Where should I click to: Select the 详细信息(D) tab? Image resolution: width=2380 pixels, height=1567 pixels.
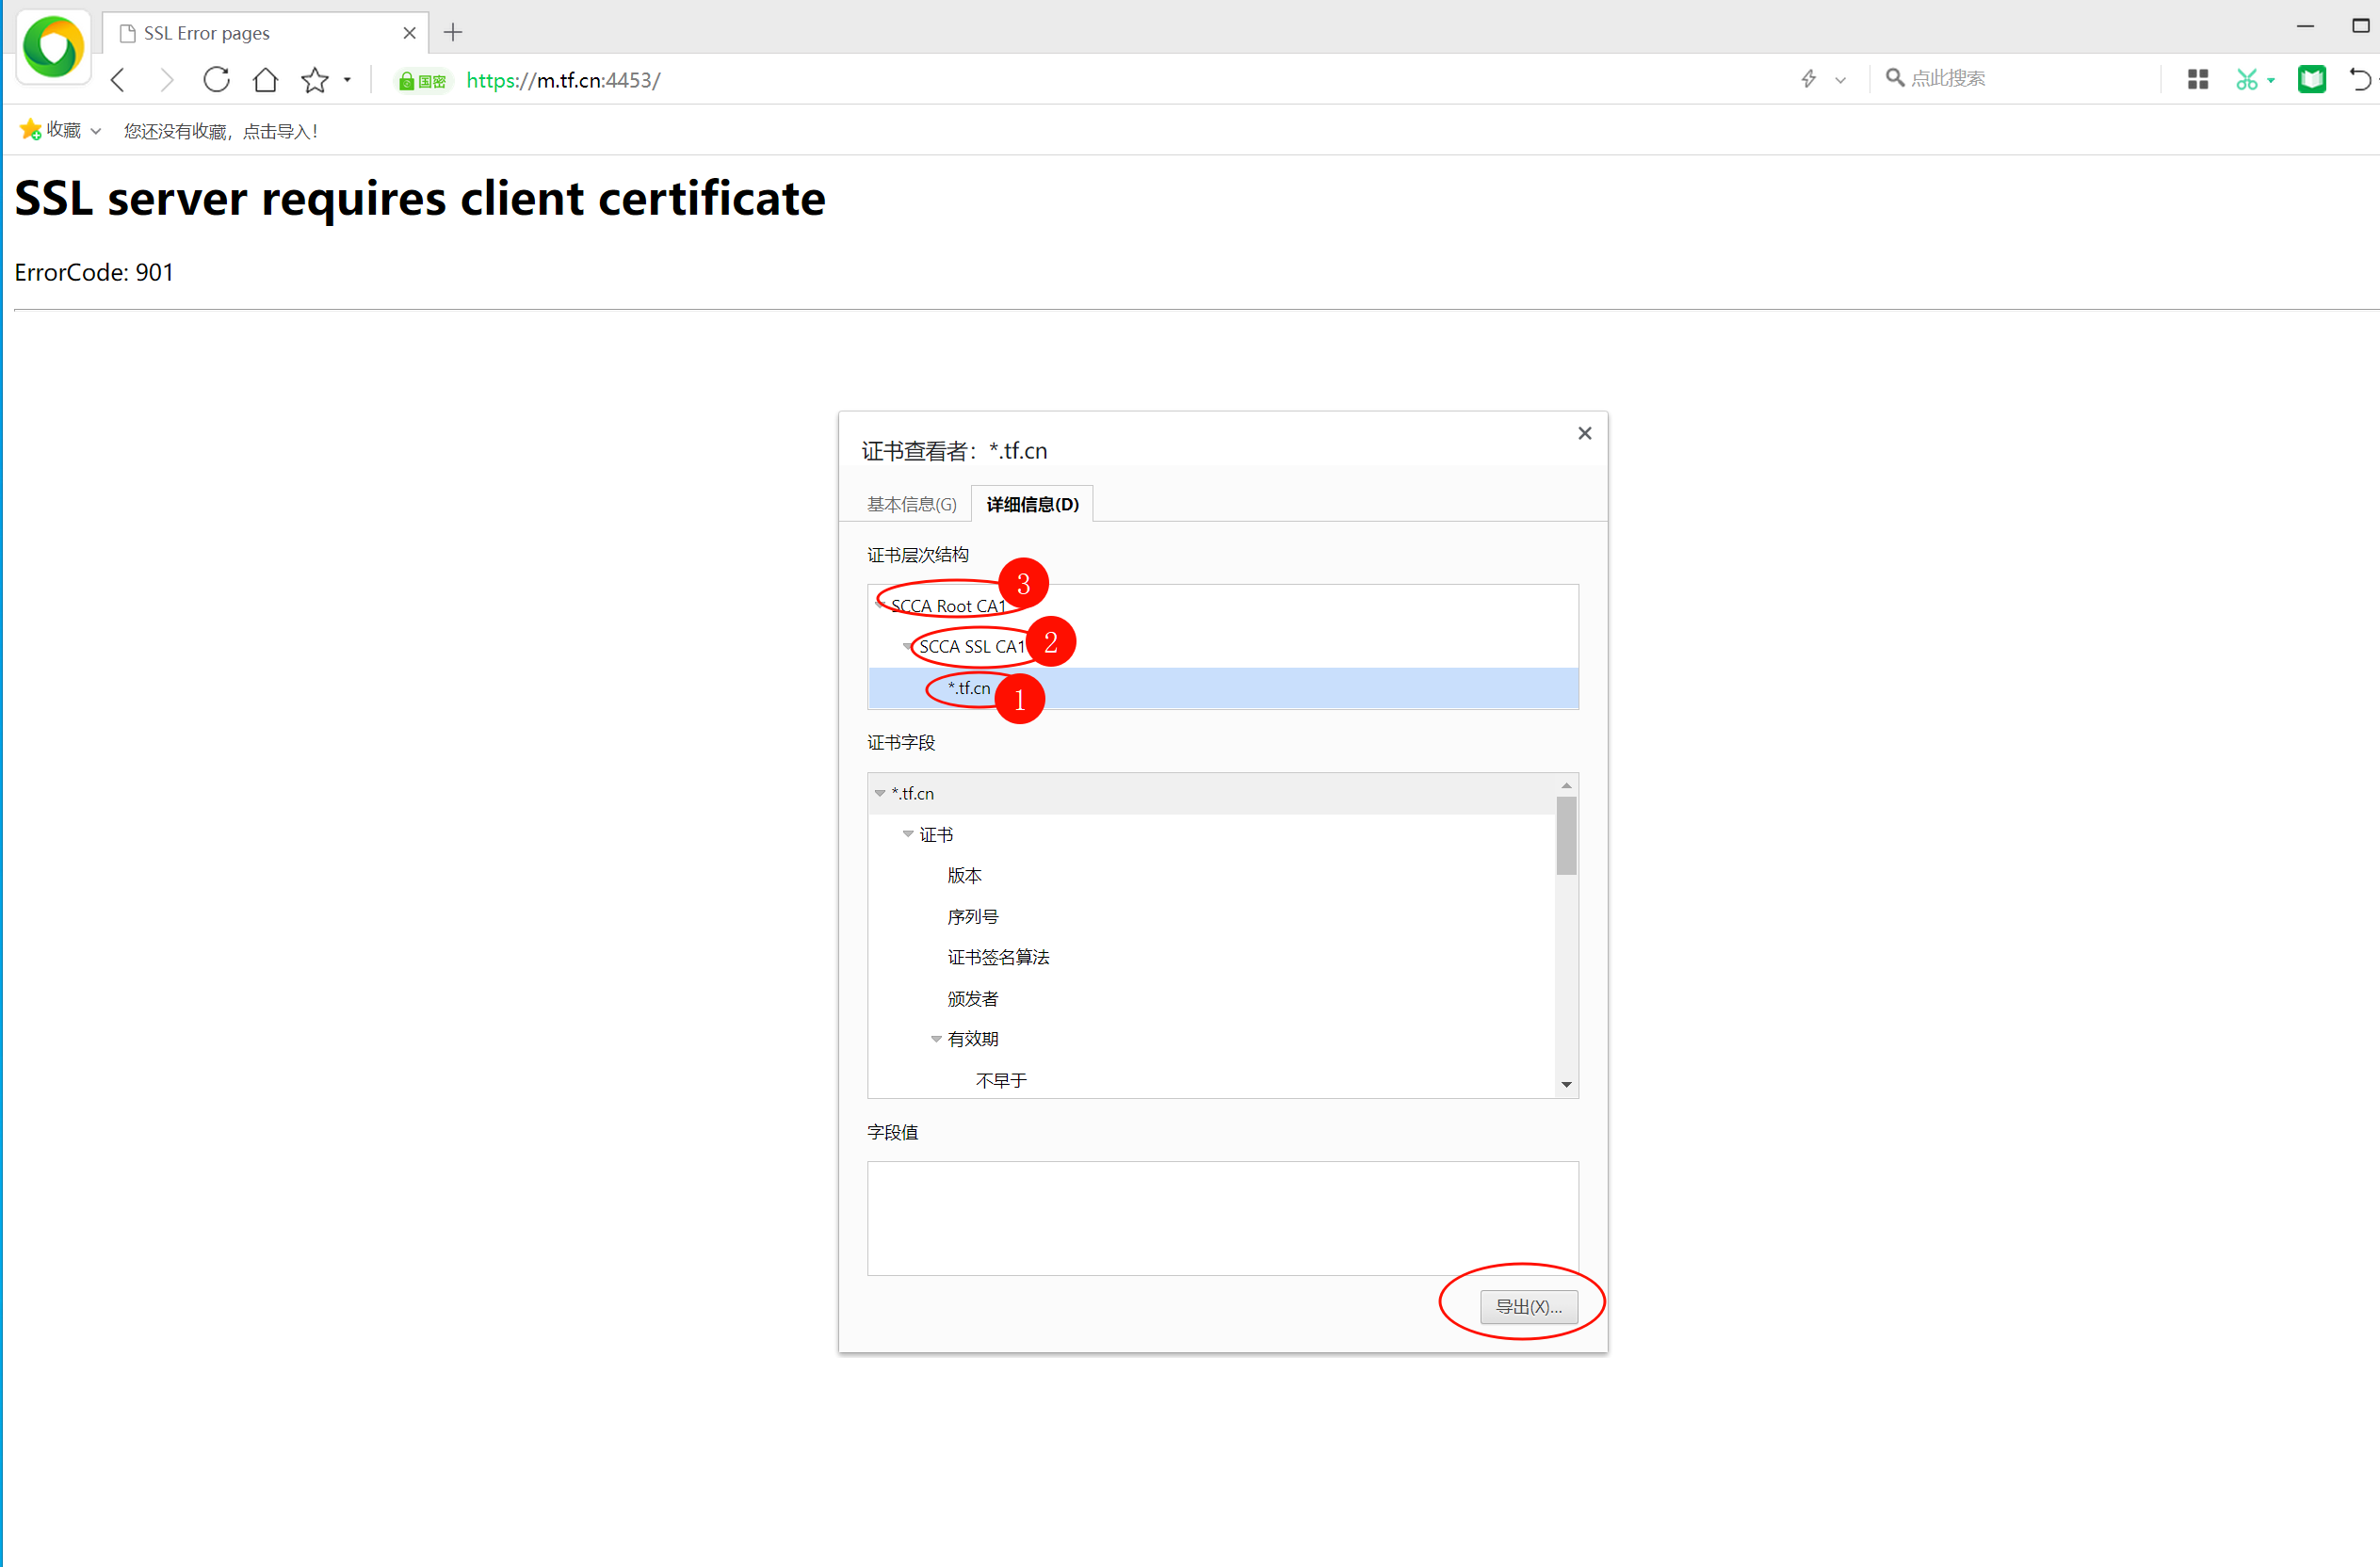point(1032,504)
